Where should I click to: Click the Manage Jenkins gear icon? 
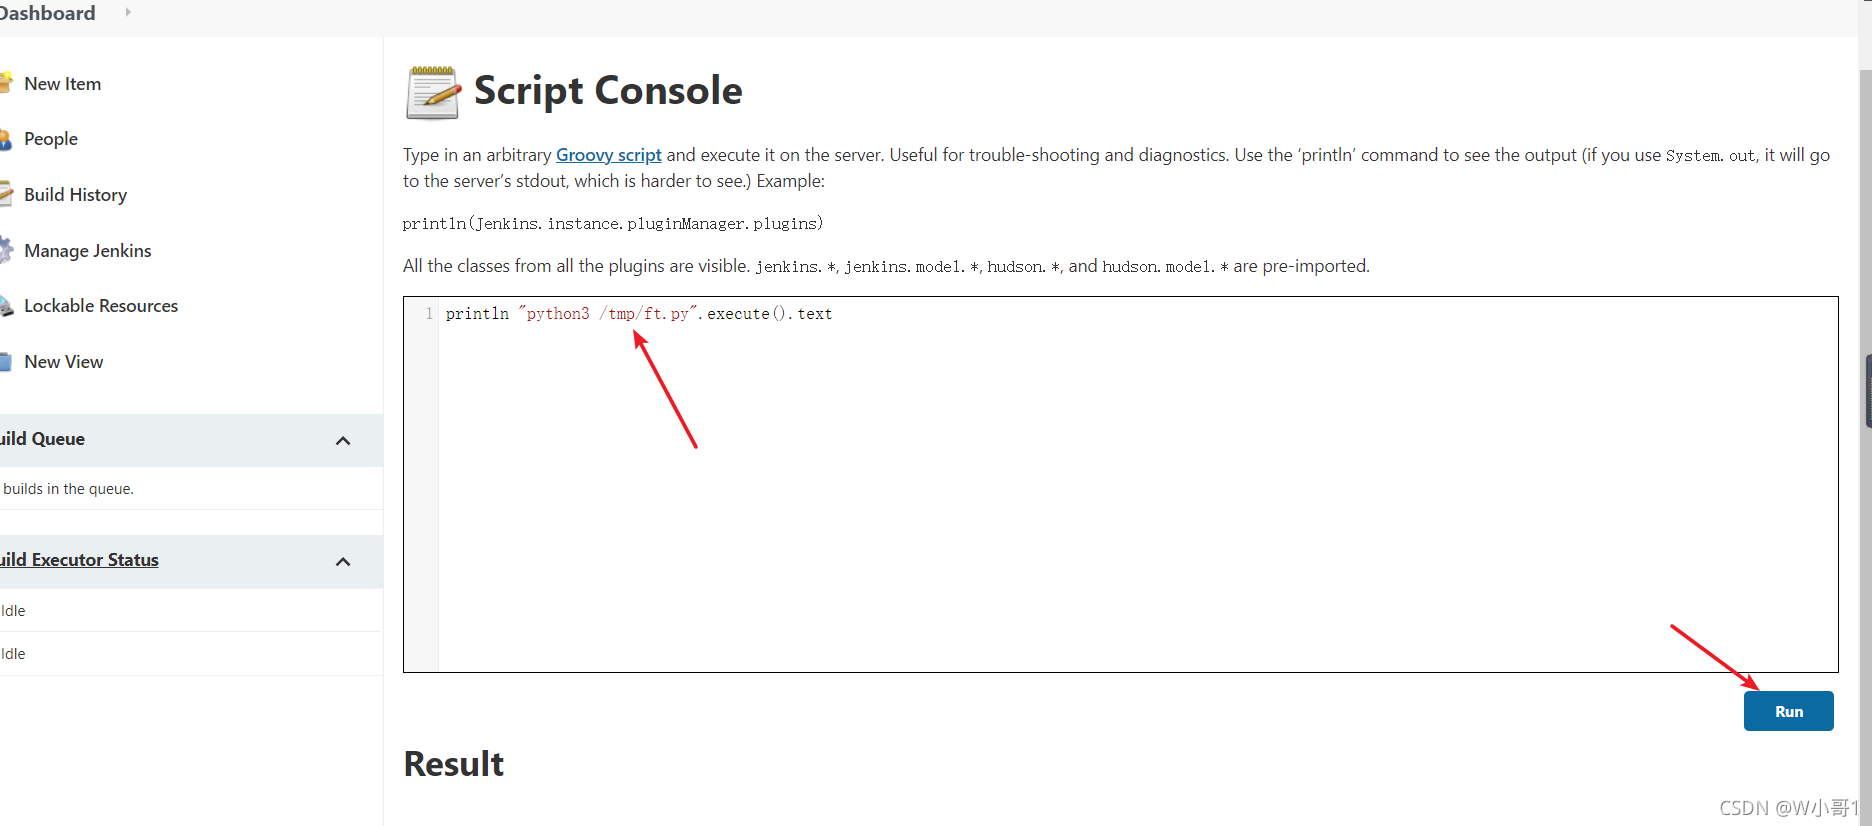5,250
